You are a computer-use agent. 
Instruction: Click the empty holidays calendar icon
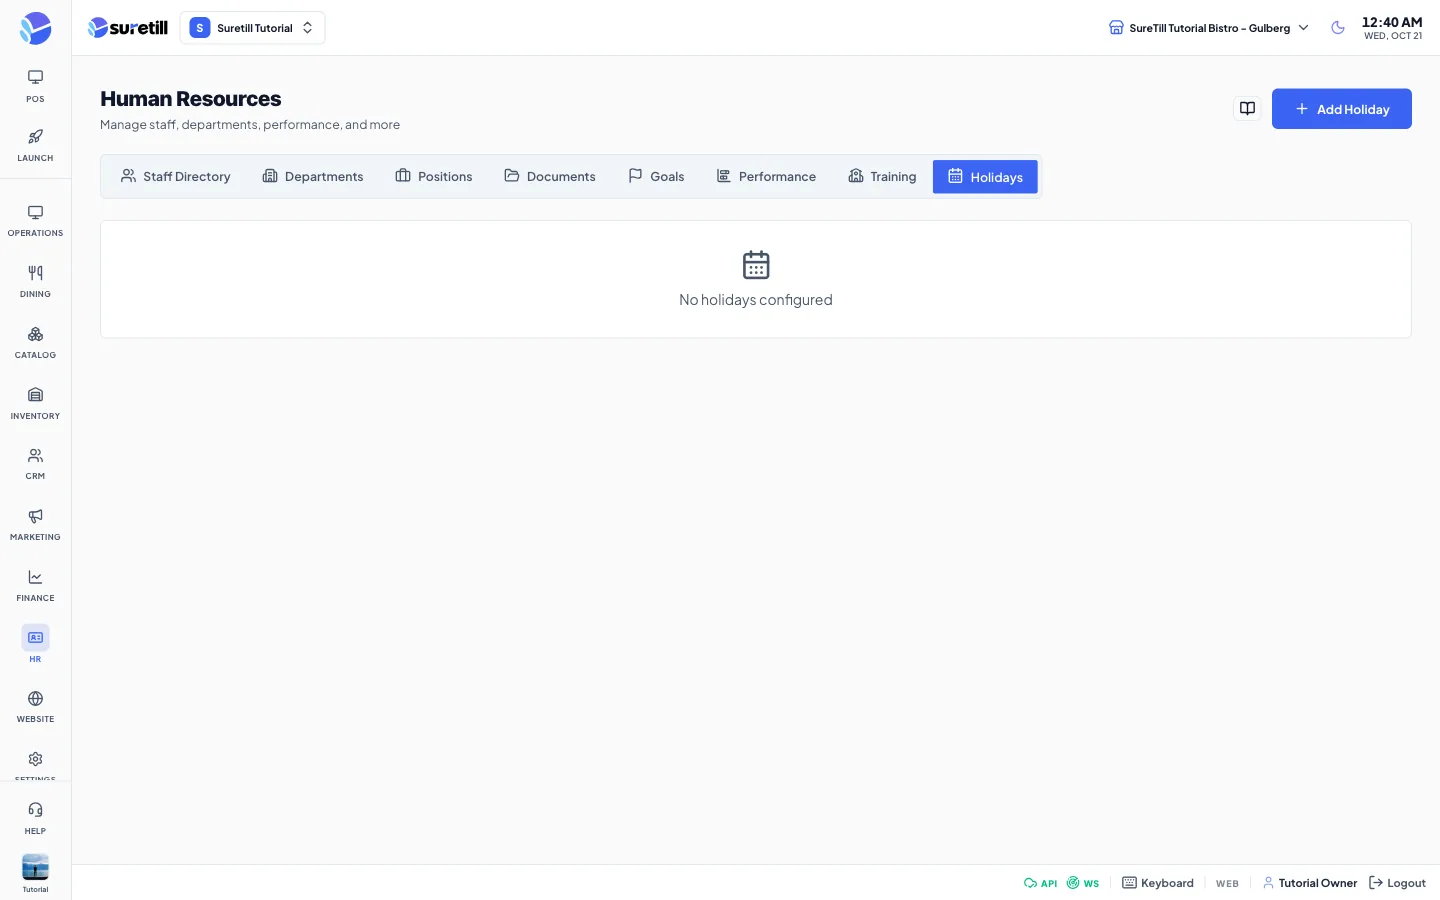point(756,265)
